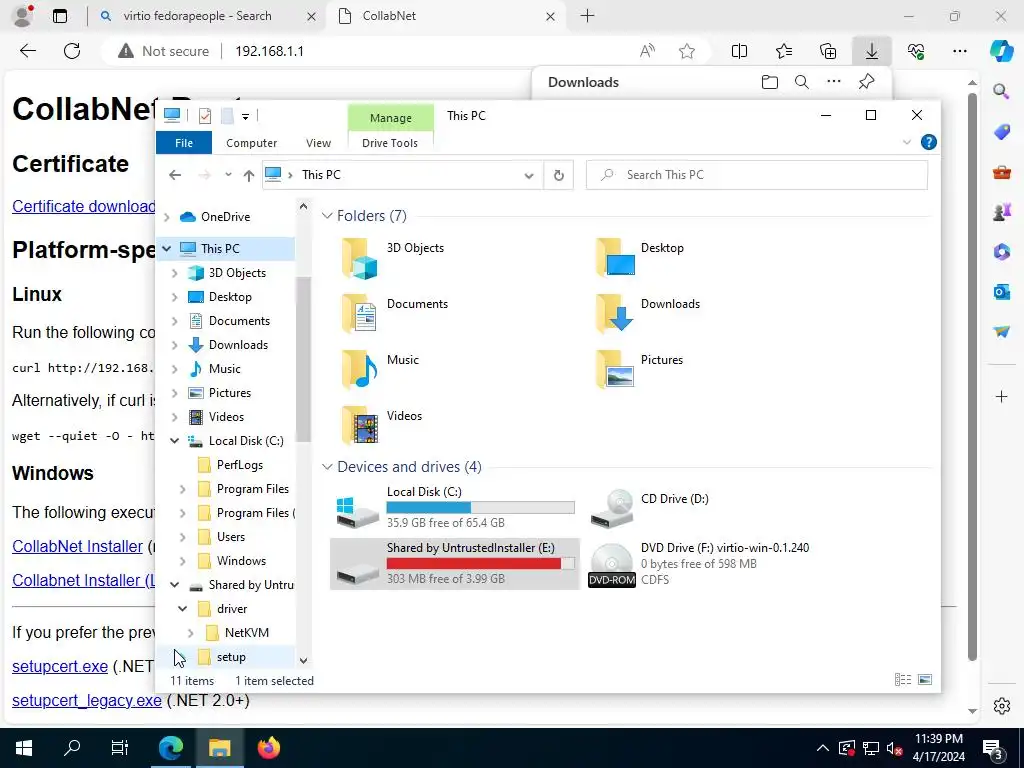Switch to the Computer ribbon tab
Image resolution: width=1024 pixels, height=768 pixels.
coord(251,143)
